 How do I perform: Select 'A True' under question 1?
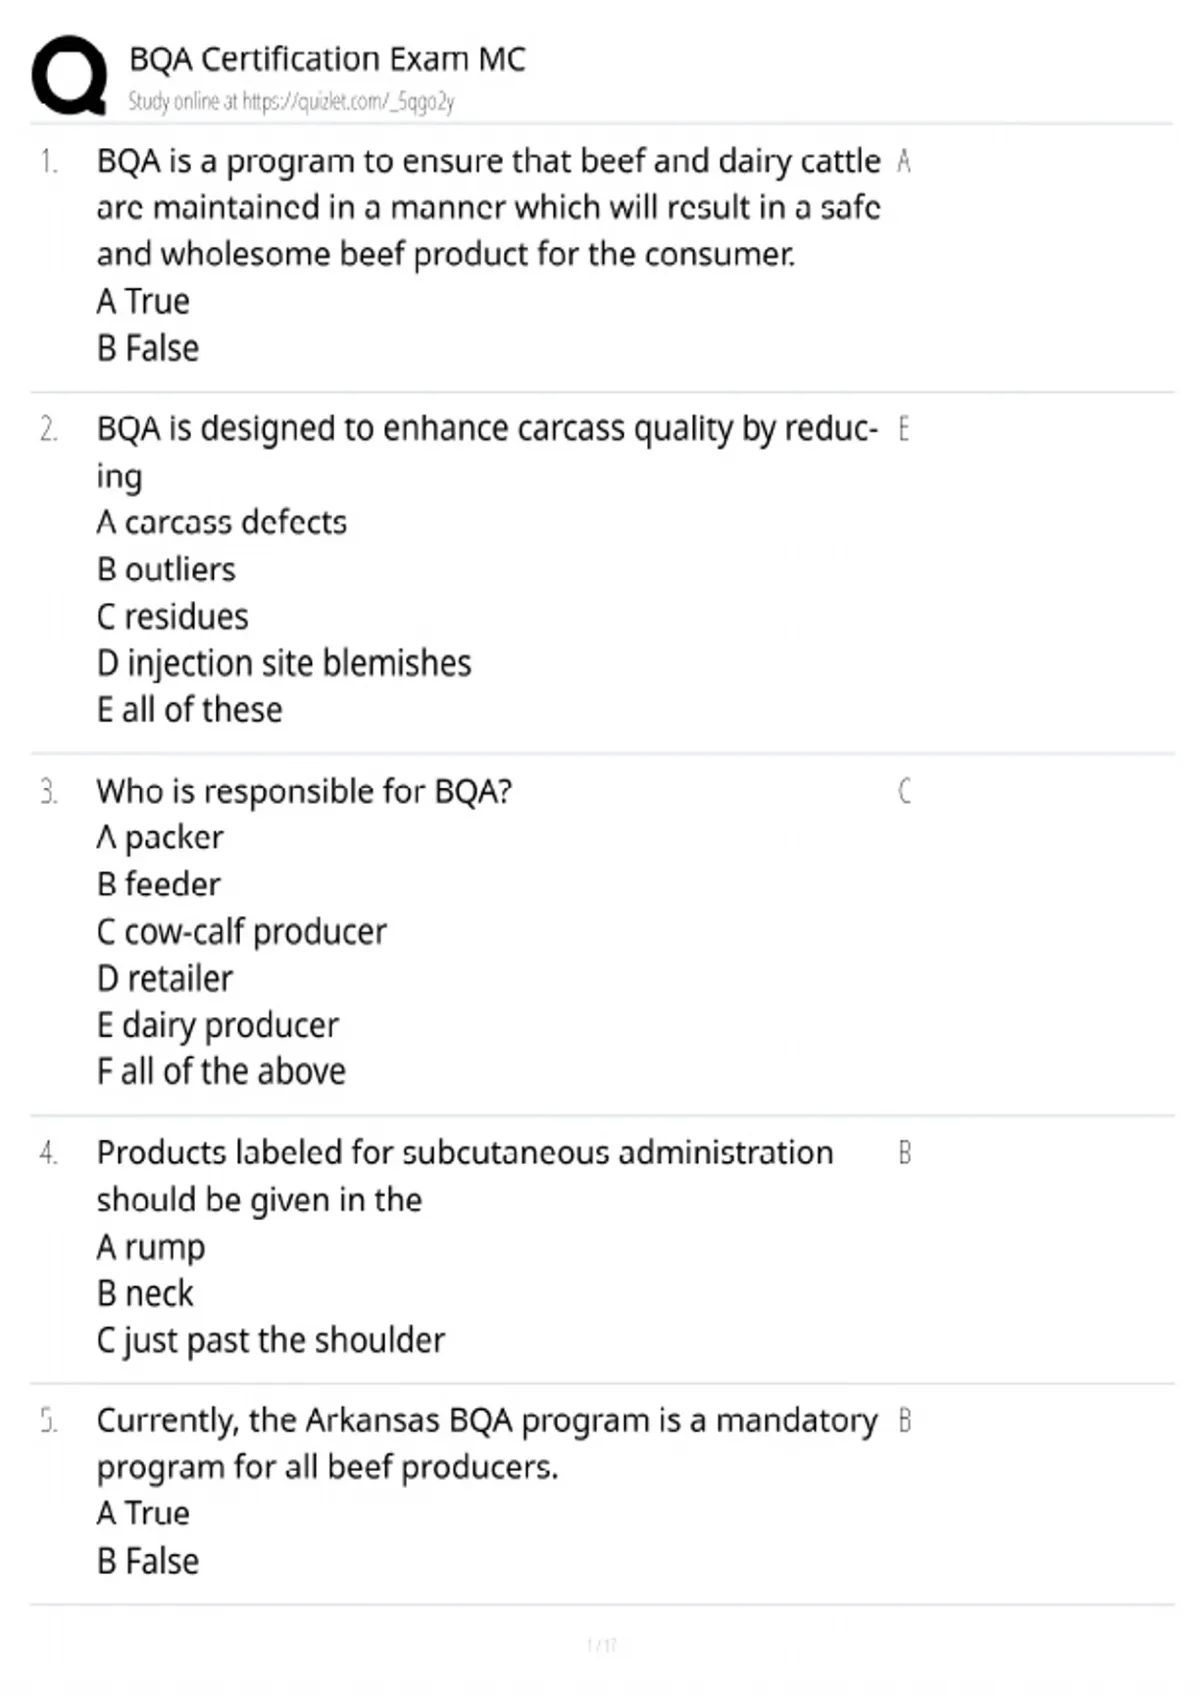[x=143, y=301]
